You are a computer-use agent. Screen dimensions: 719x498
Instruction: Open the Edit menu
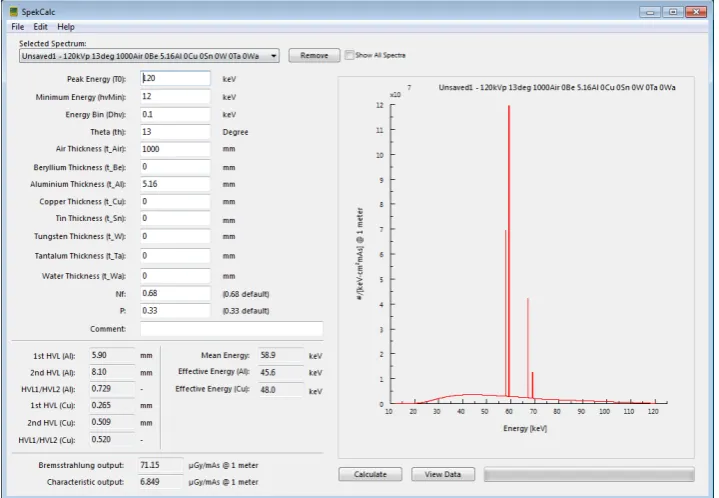click(x=40, y=27)
